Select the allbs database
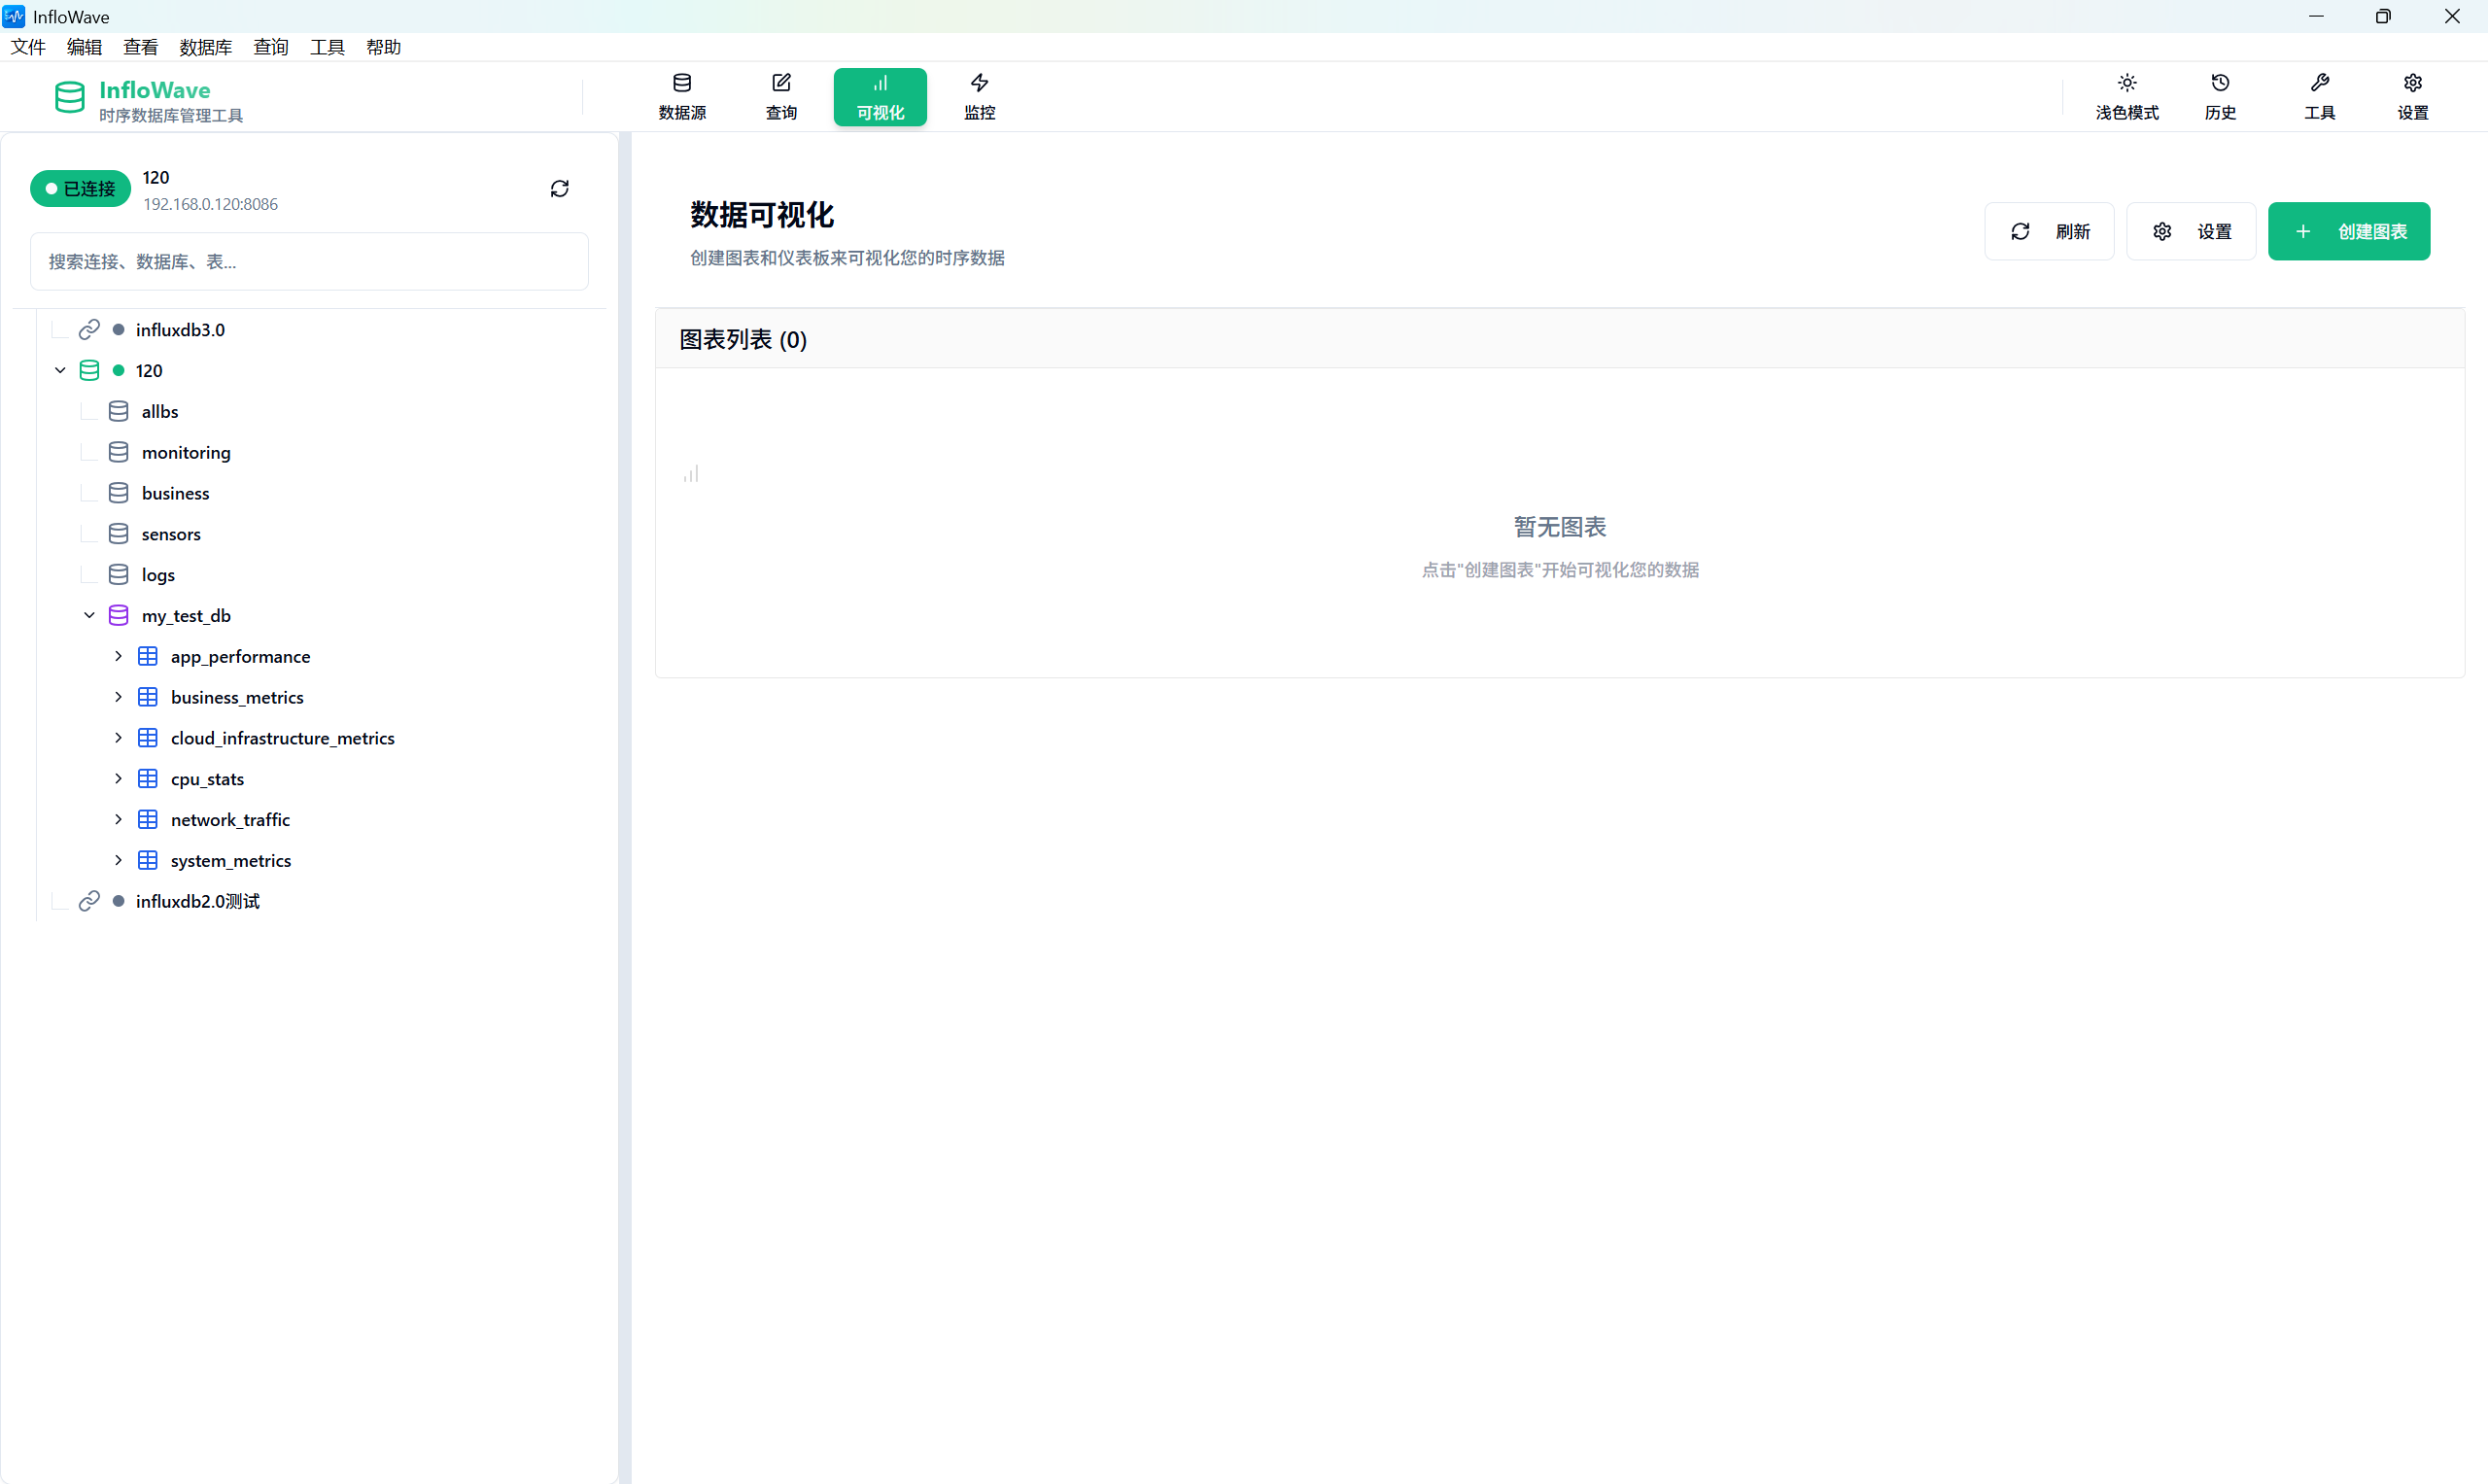The image size is (2488, 1484). [x=160, y=411]
